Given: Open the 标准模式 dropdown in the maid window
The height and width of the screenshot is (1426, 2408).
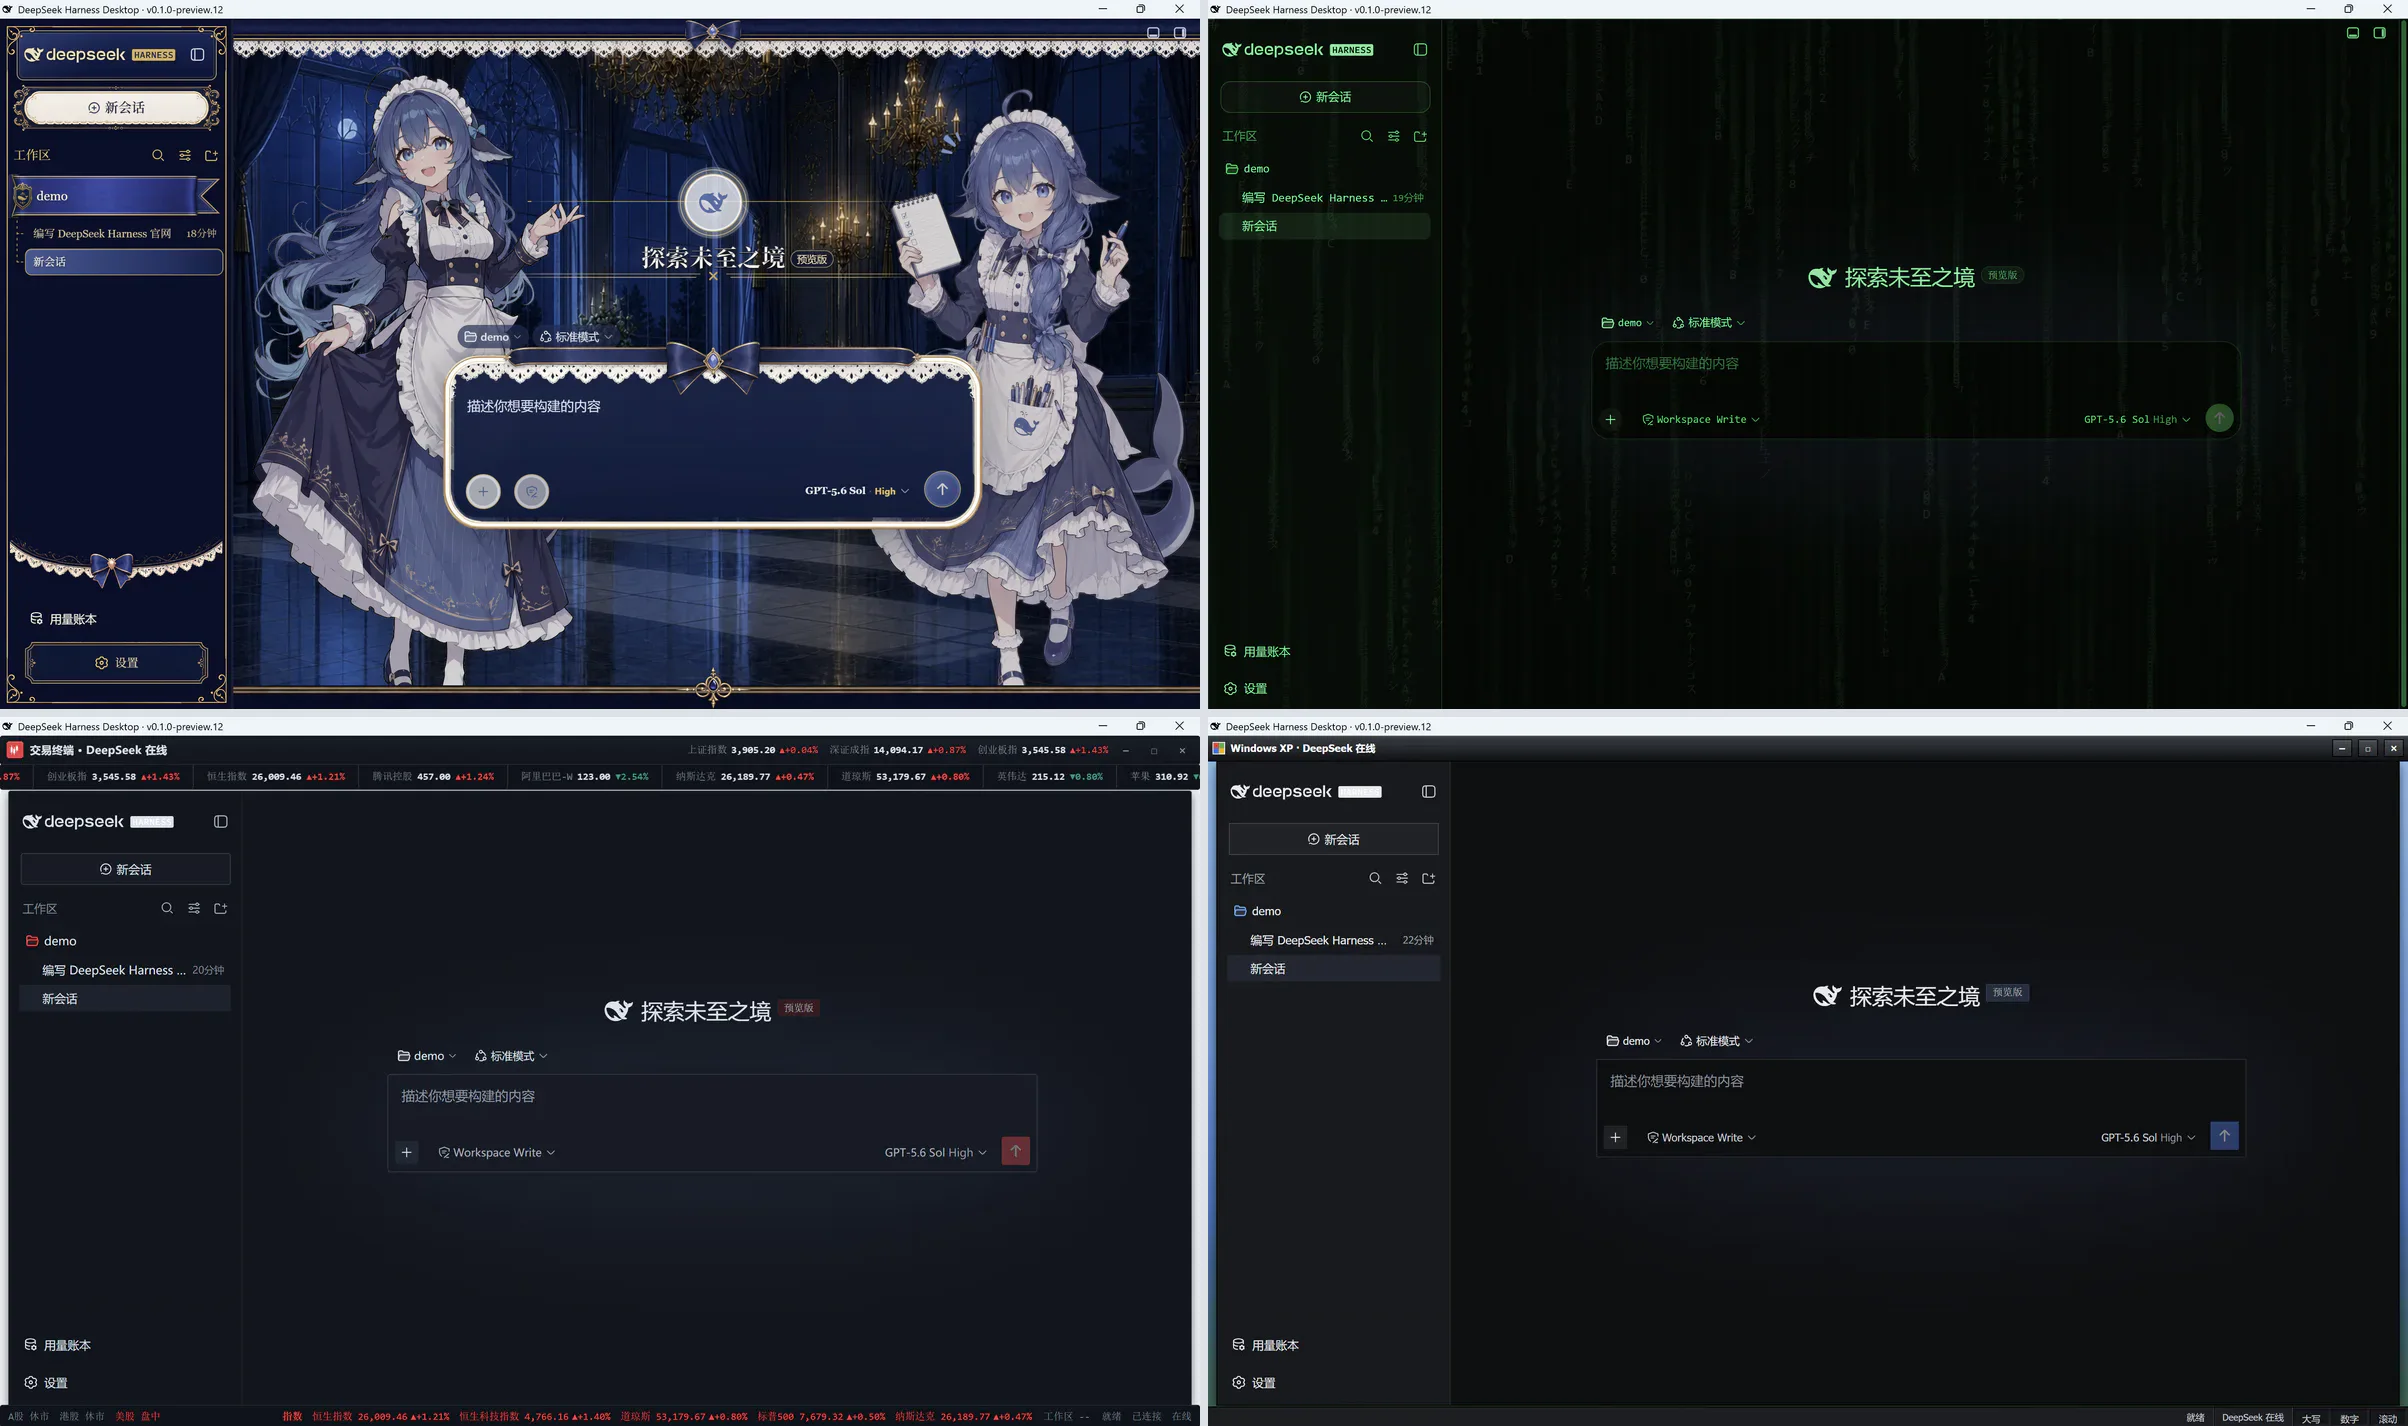Looking at the screenshot, I should click(576, 337).
